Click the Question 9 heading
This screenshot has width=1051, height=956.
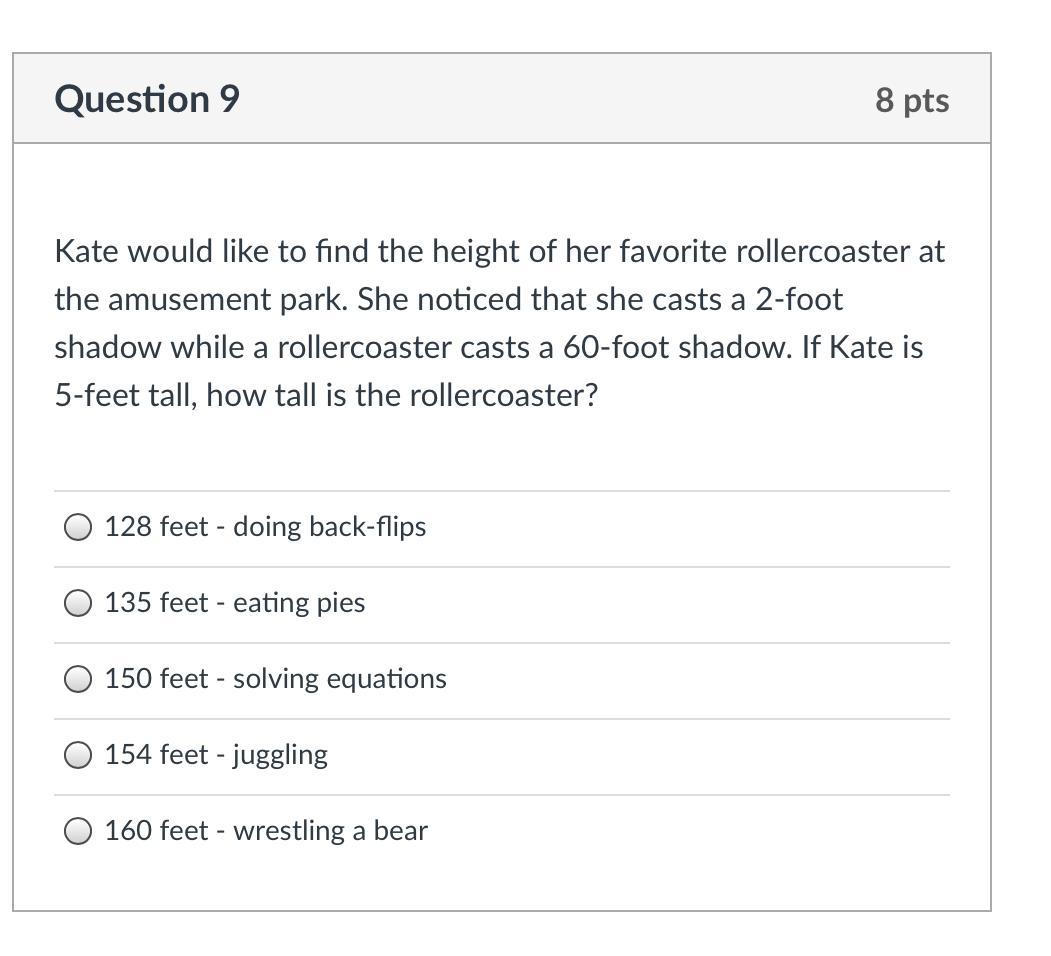(147, 99)
